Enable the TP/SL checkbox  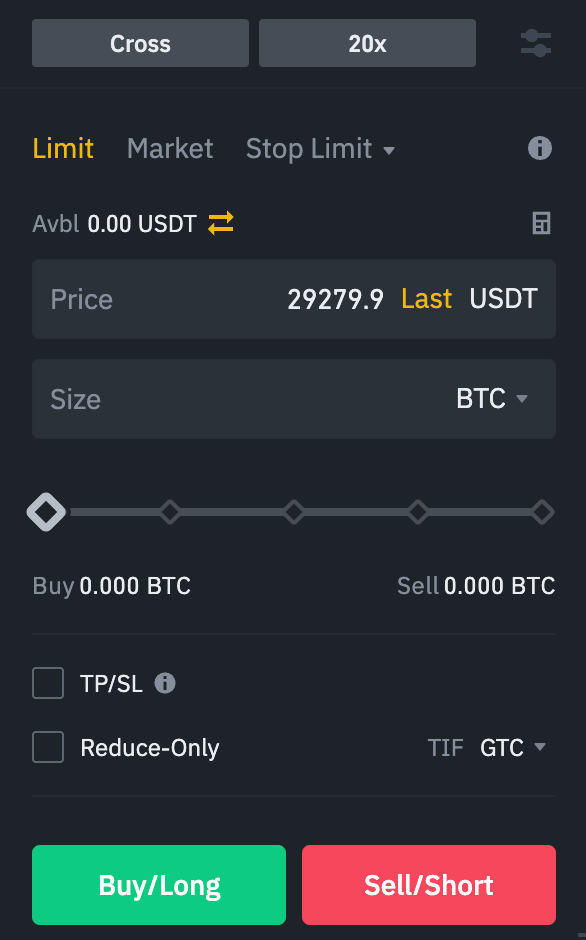(47, 683)
